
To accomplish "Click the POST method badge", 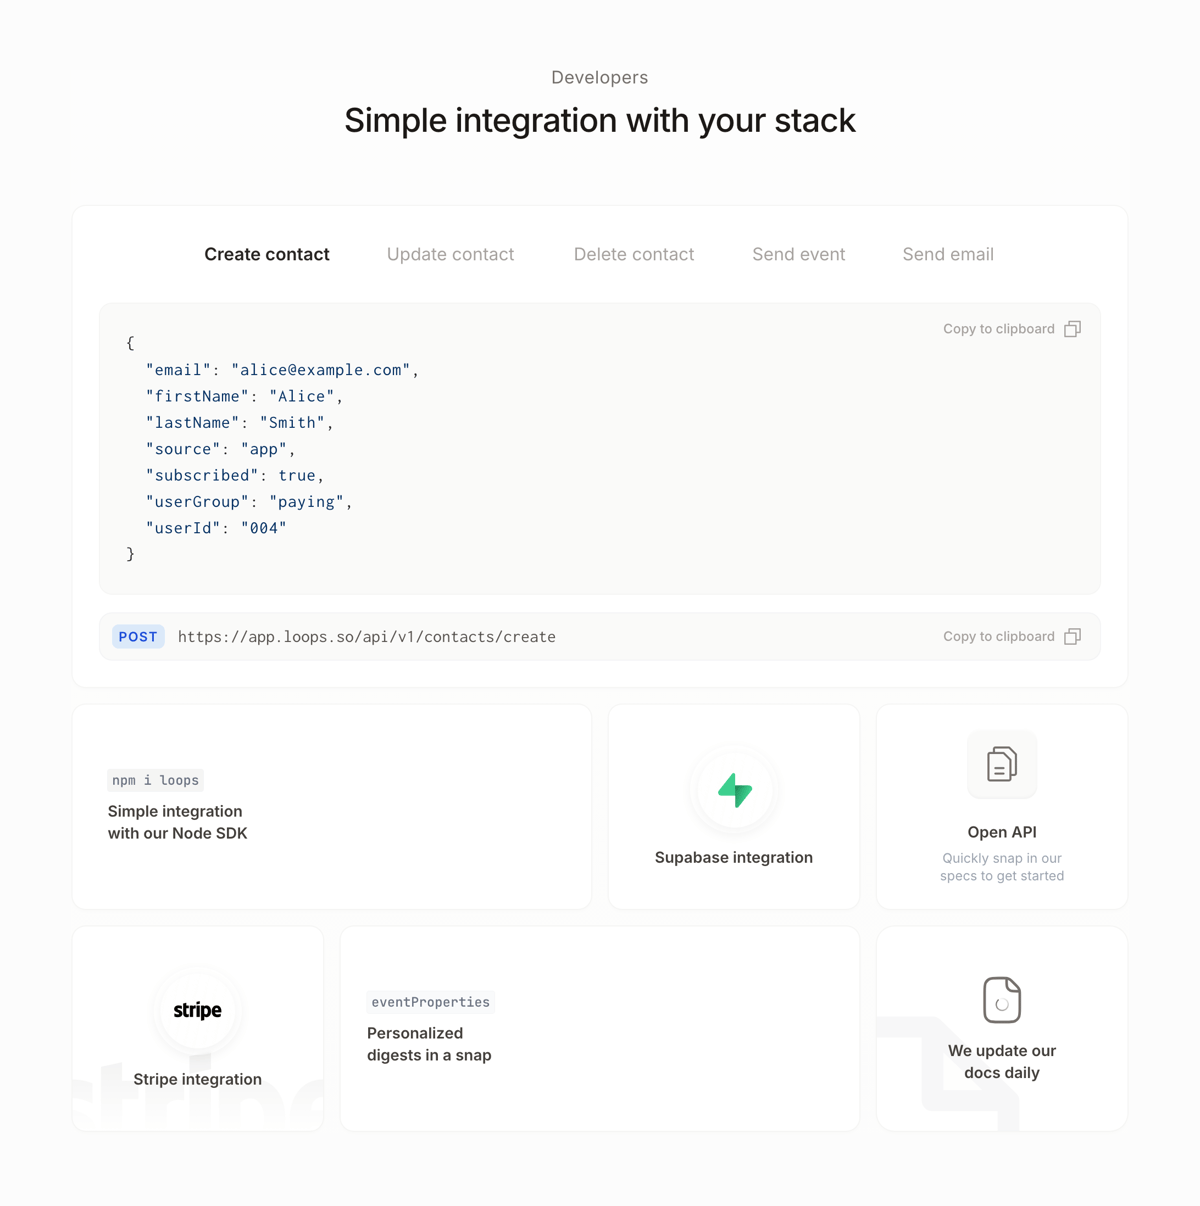I will (x=138, y=636).
